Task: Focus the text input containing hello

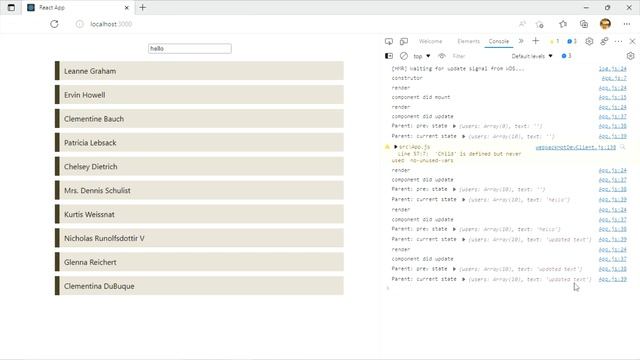Action: click(190, 49)
